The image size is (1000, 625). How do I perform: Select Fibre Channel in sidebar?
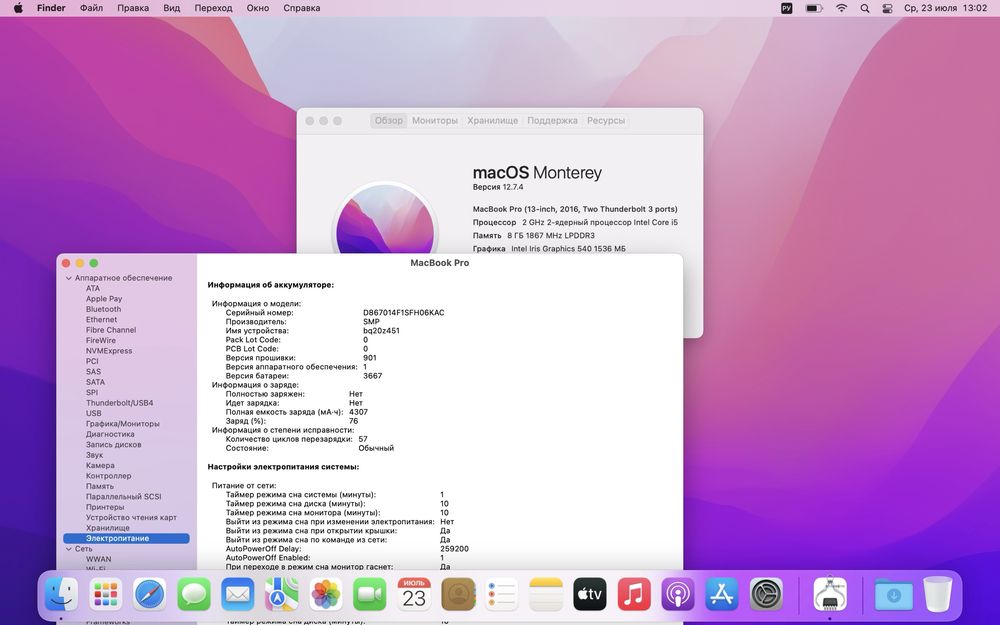point(111,330)
